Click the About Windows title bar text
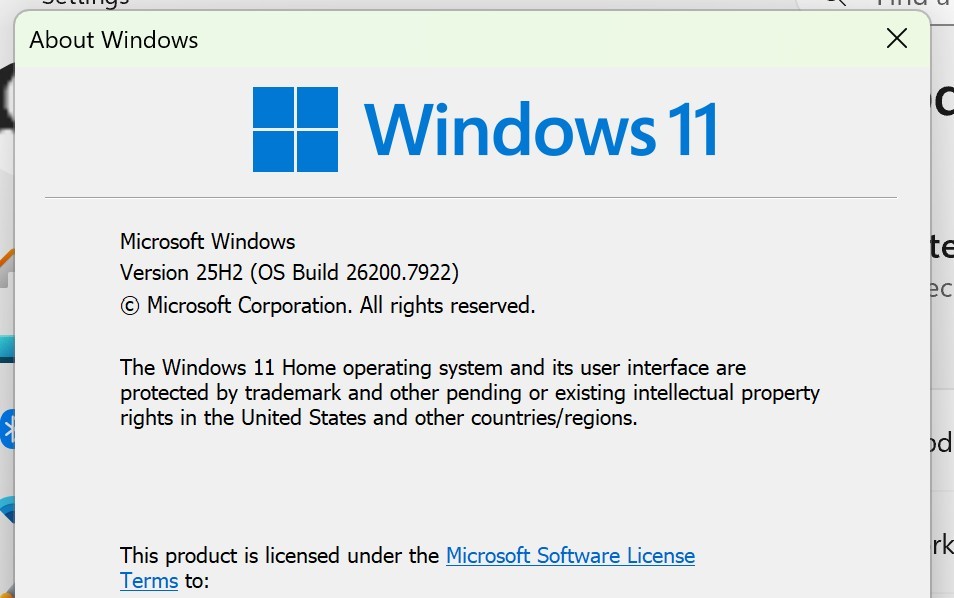This screenshot has width=954, height=598. pos(114,40)
